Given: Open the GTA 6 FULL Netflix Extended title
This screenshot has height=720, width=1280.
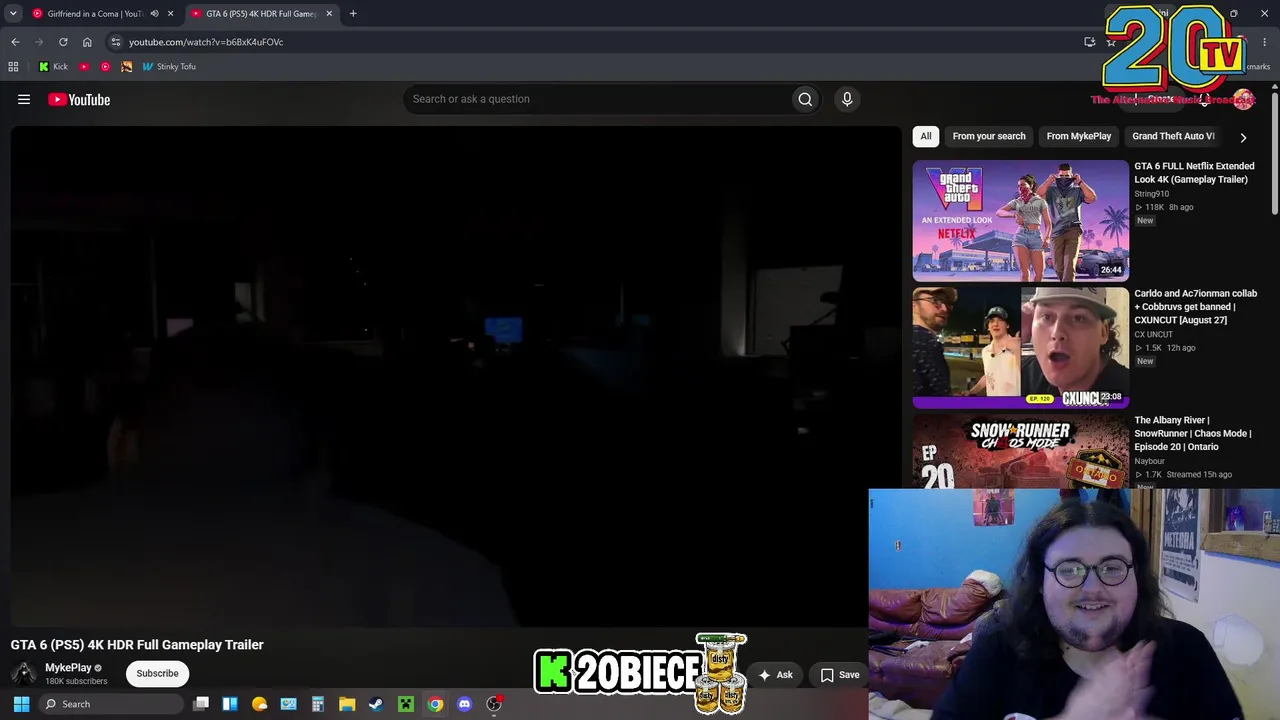Looking at the screenshot, I should point(1194,173).
